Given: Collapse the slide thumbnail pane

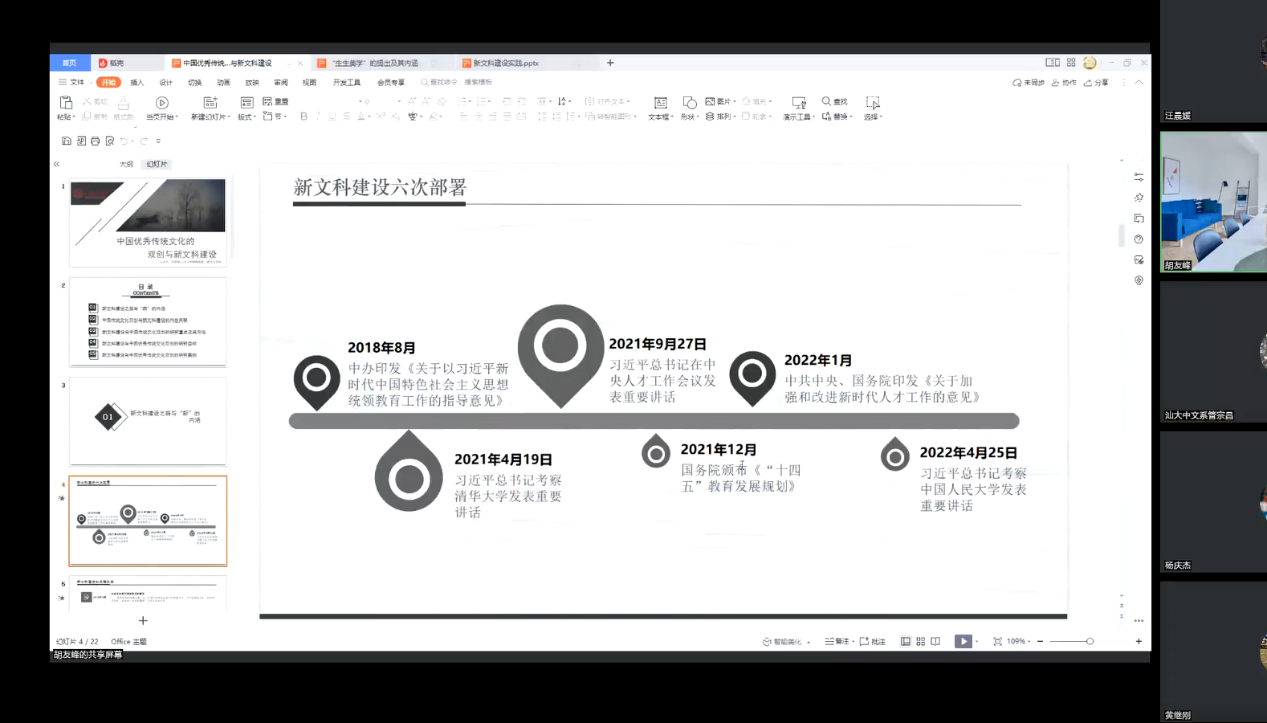Looking at the screenshot, I should click(57, 164).
